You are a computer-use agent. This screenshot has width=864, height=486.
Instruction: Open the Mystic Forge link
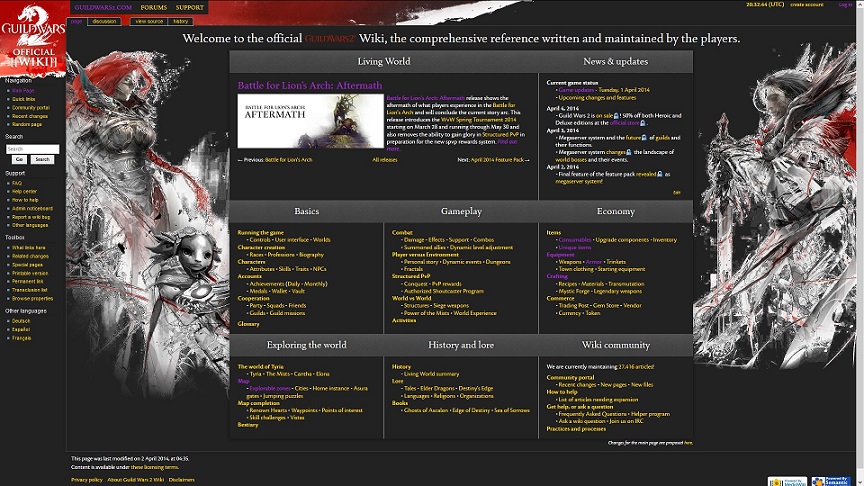coord(574,291)
